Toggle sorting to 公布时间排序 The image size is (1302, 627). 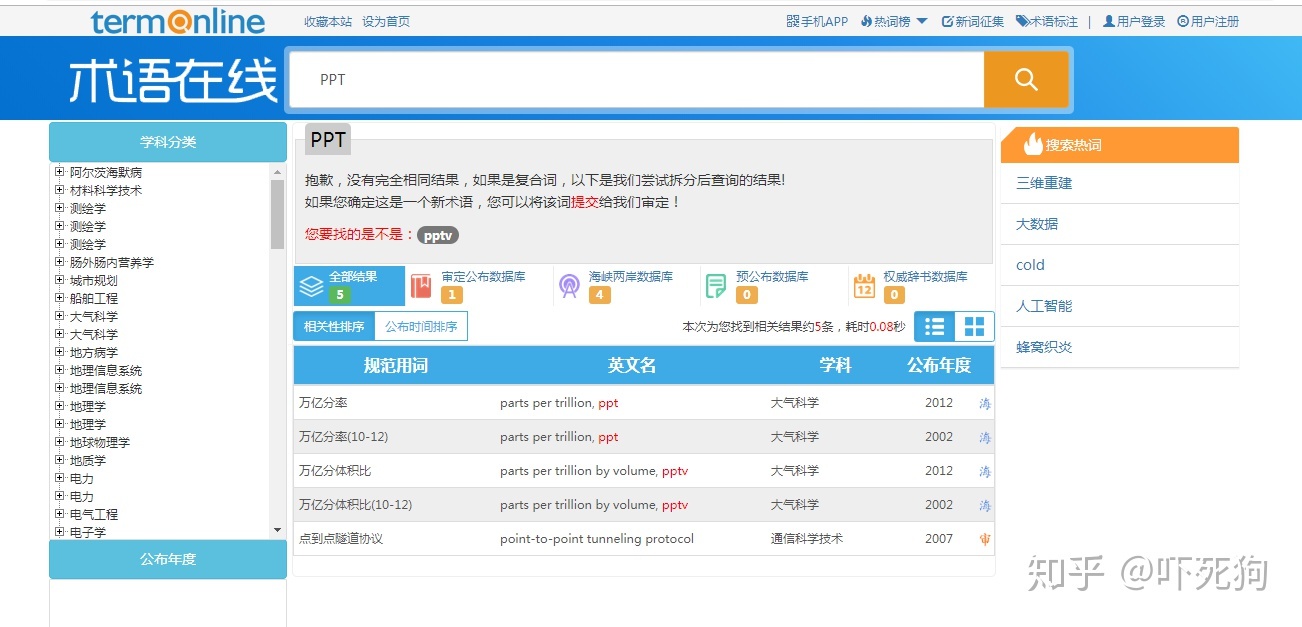point(421,325)
